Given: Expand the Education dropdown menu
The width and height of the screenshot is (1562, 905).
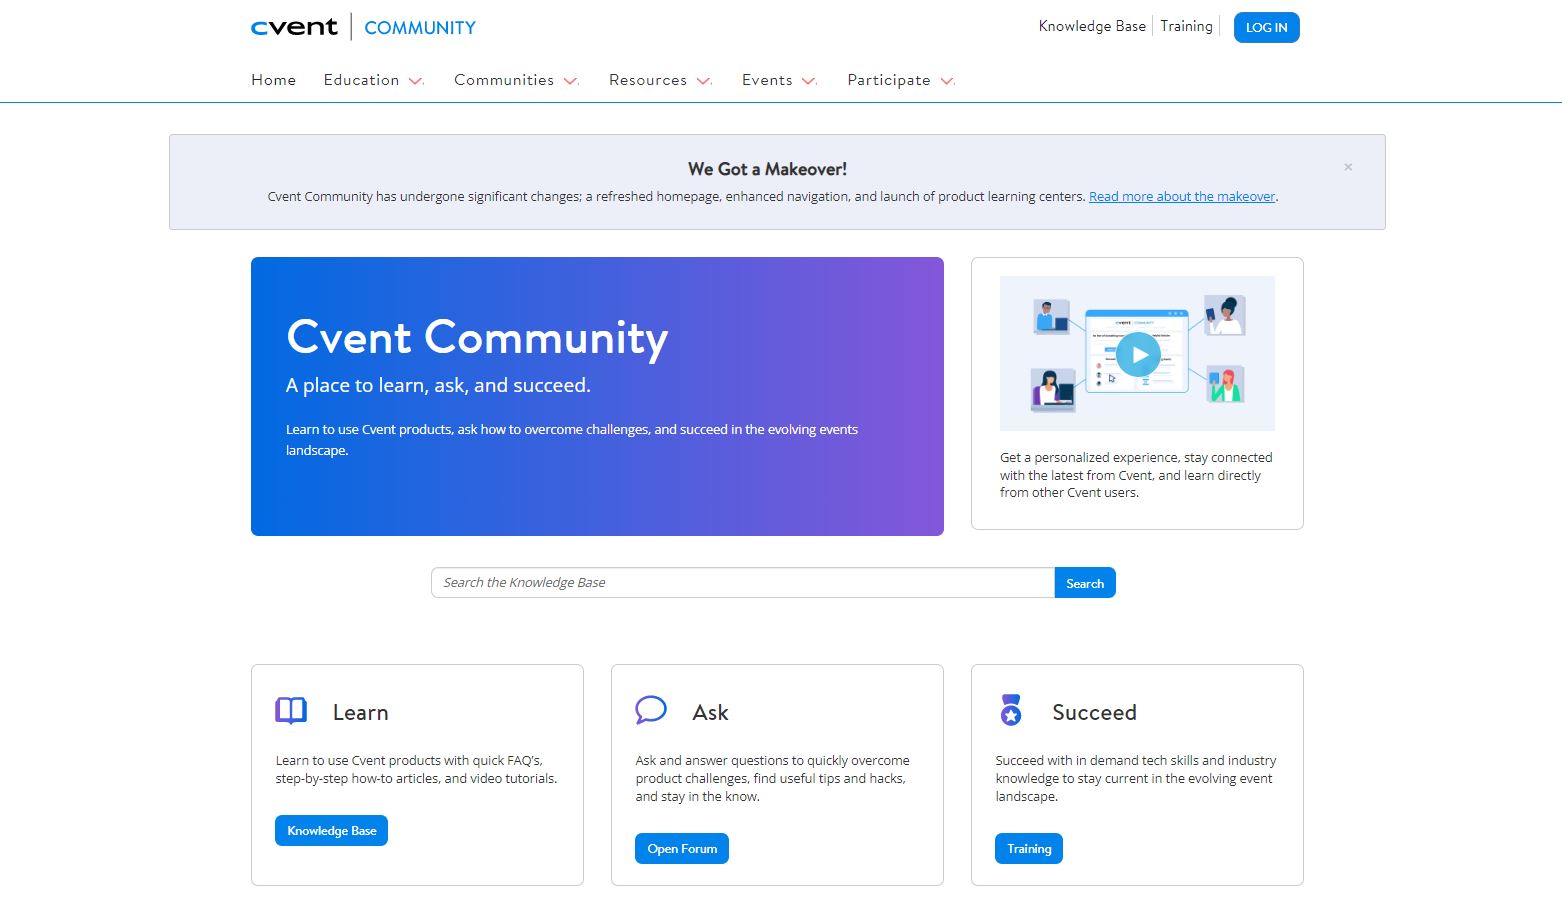Looking at the screenshot, I should tap(373, 80).
